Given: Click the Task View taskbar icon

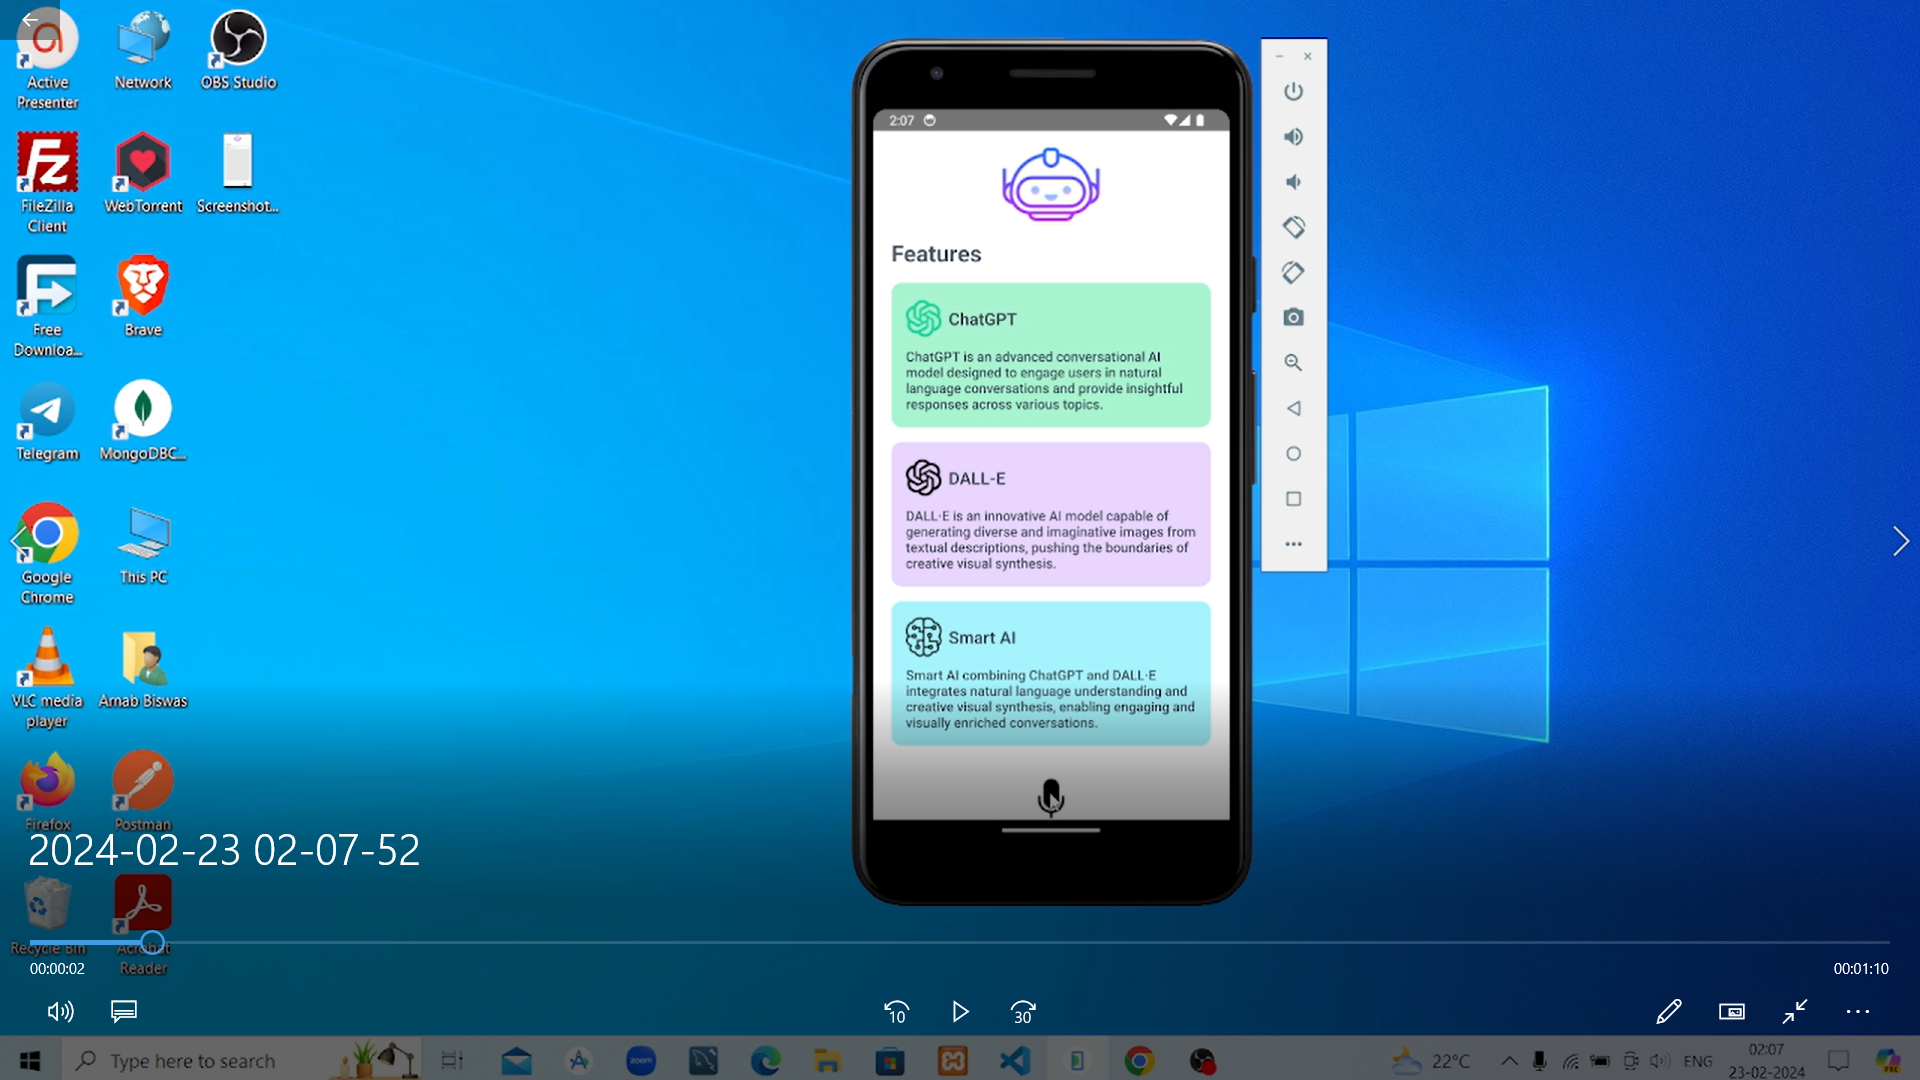Looking at the screenshot, I should point(452,1060).
